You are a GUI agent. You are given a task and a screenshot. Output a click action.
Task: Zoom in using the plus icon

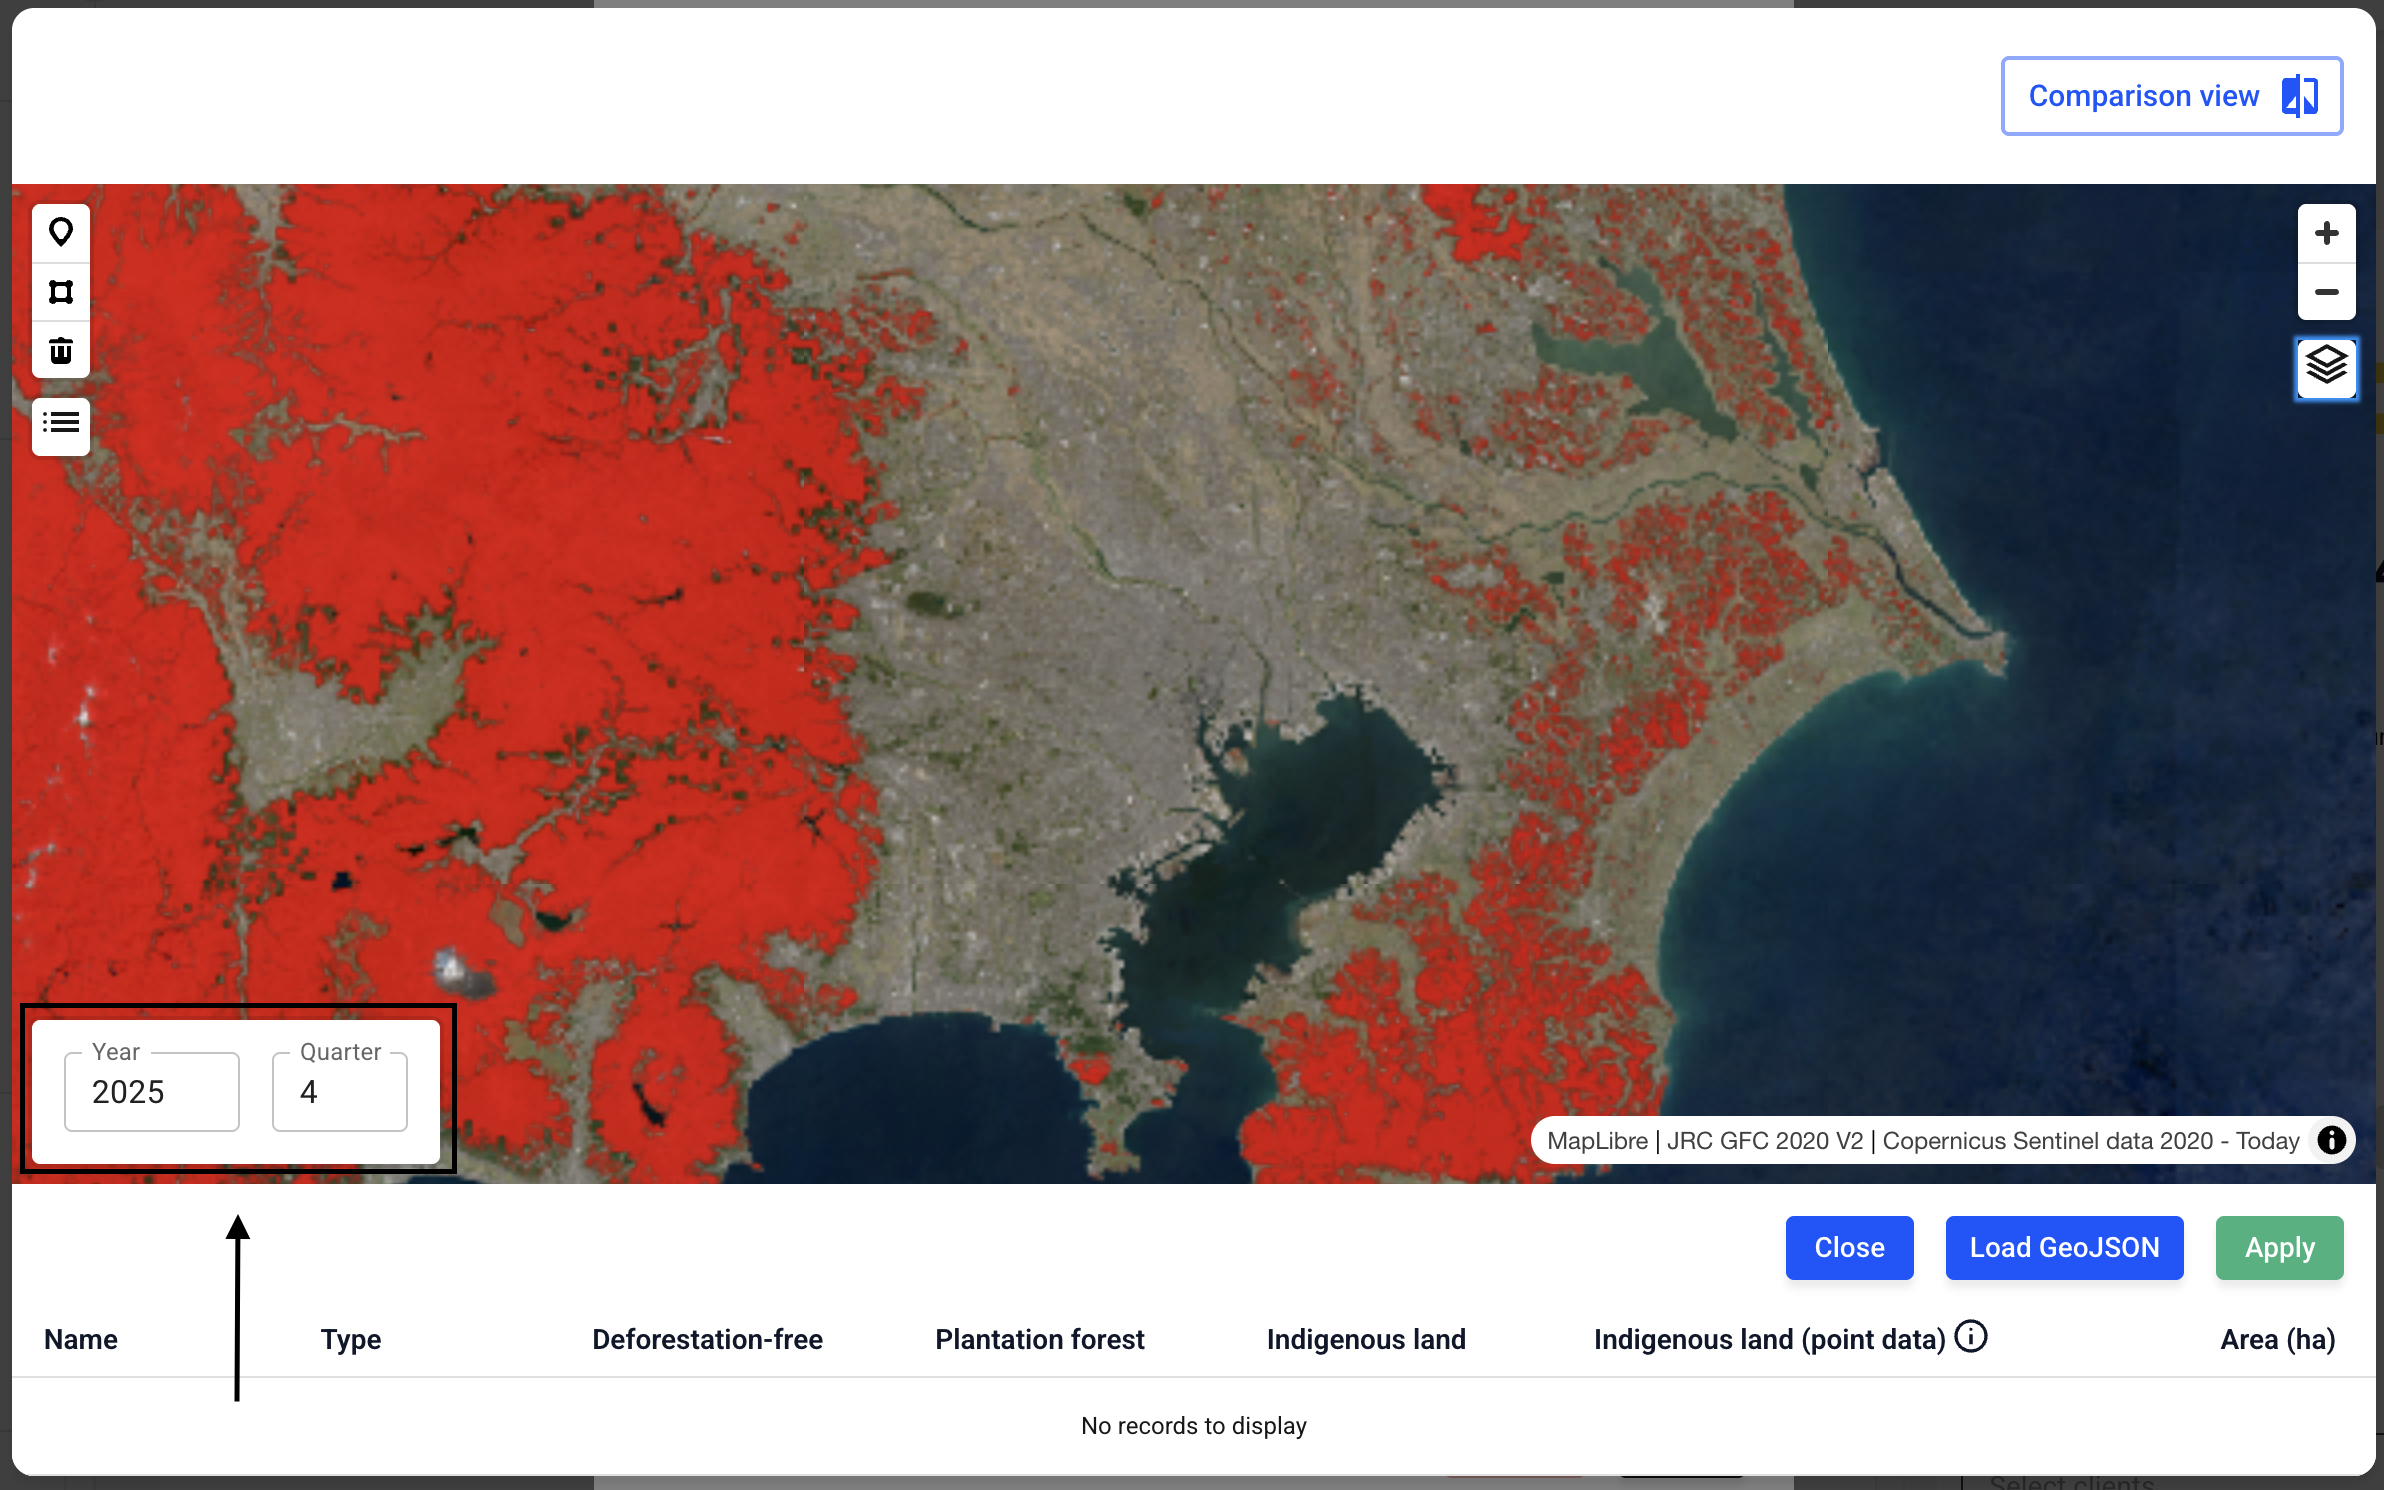click(x=2326, y=233)
